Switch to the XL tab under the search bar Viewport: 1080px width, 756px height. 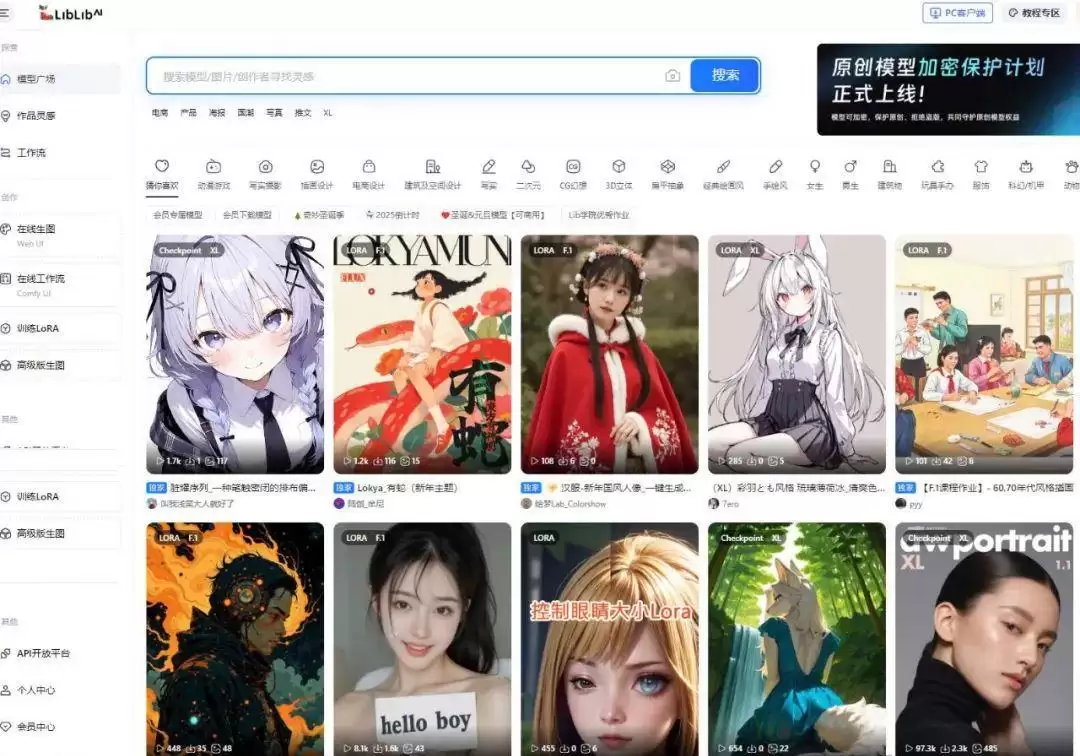coord(327,113)
